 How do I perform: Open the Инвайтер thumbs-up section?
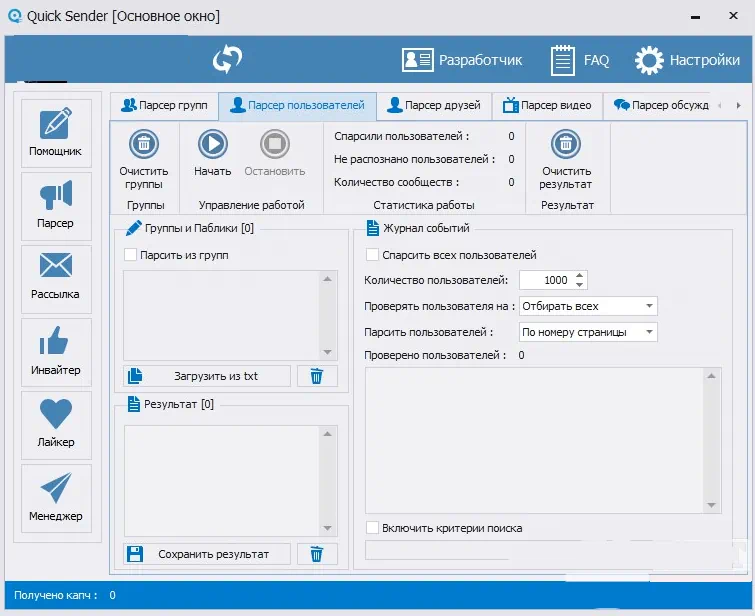click(56, 352)
